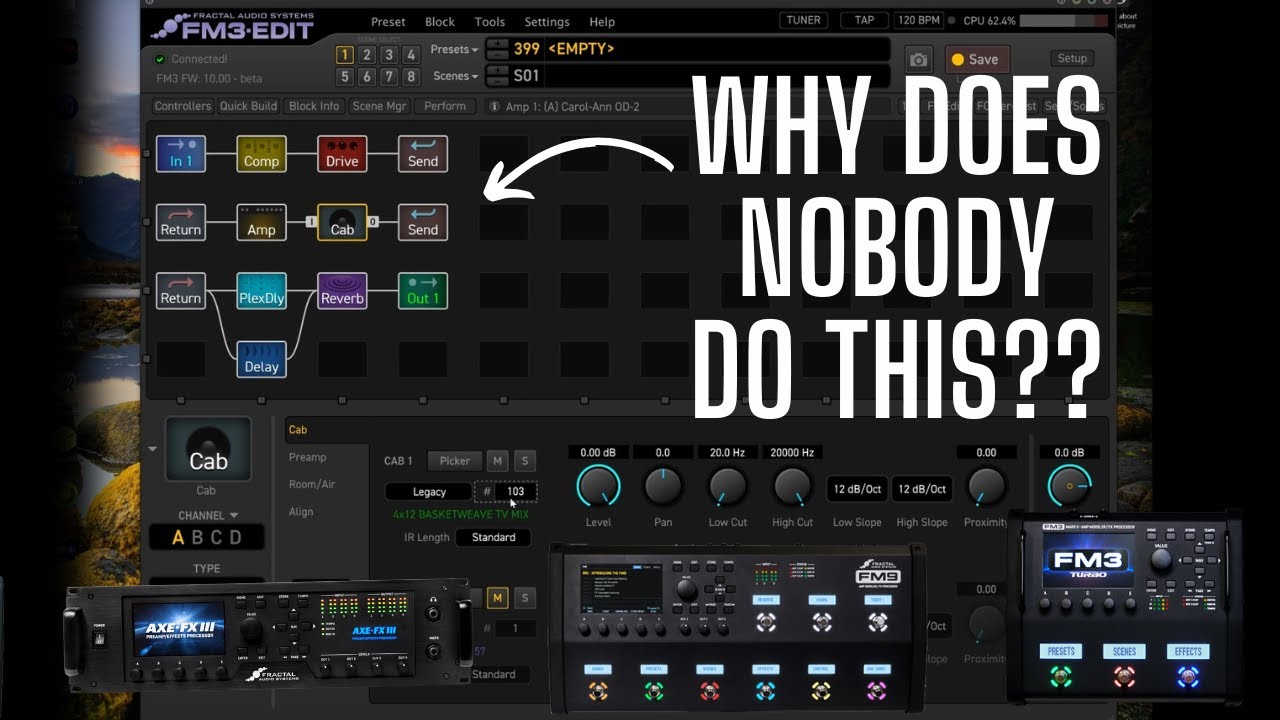1280x720 pixels.
Task: Mute CAB 1 with the M button
Action: pyautogui.click(x=497, y=461)
